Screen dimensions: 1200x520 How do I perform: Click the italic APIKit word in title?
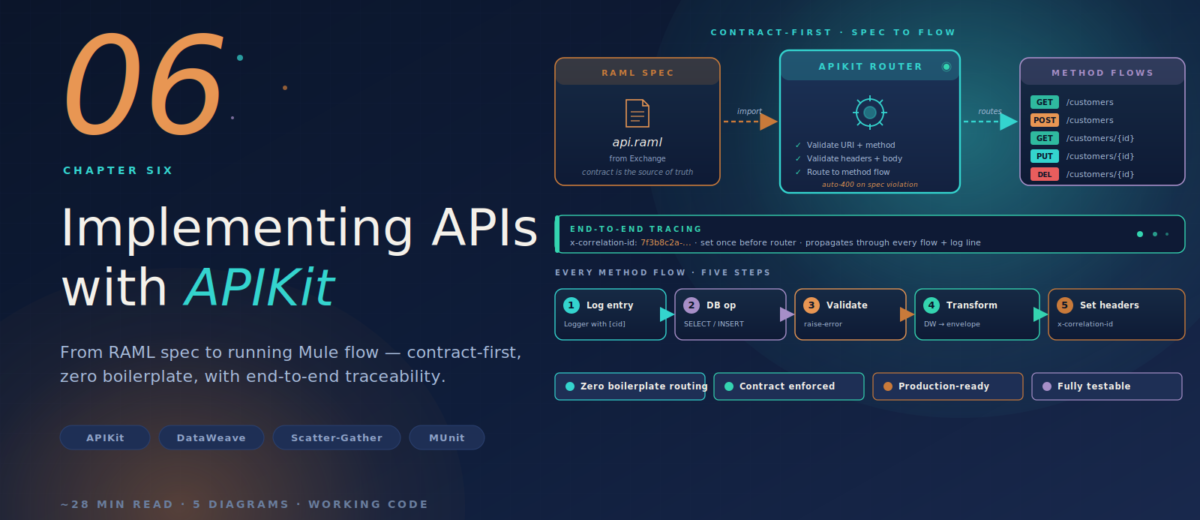coord(259,288)
